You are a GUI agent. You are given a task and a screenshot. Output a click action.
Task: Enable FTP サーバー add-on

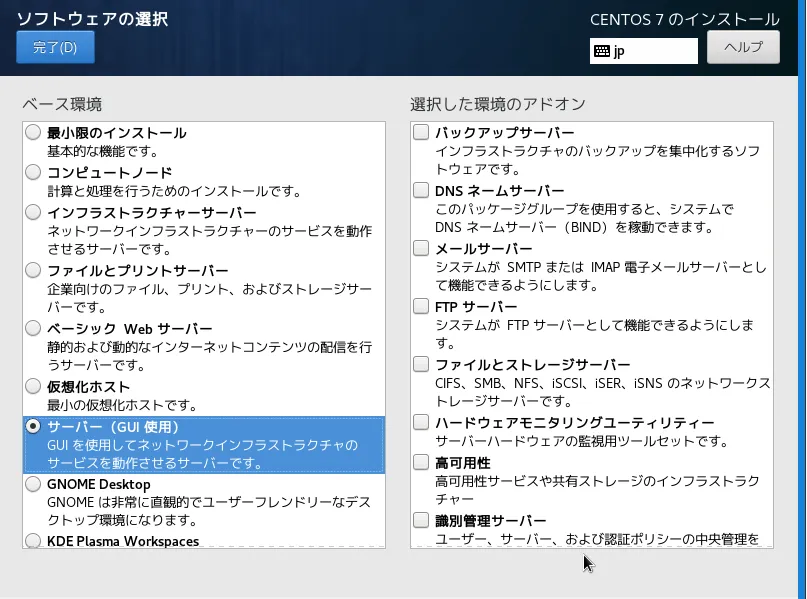pyautogui.click(x=421, y=306)
